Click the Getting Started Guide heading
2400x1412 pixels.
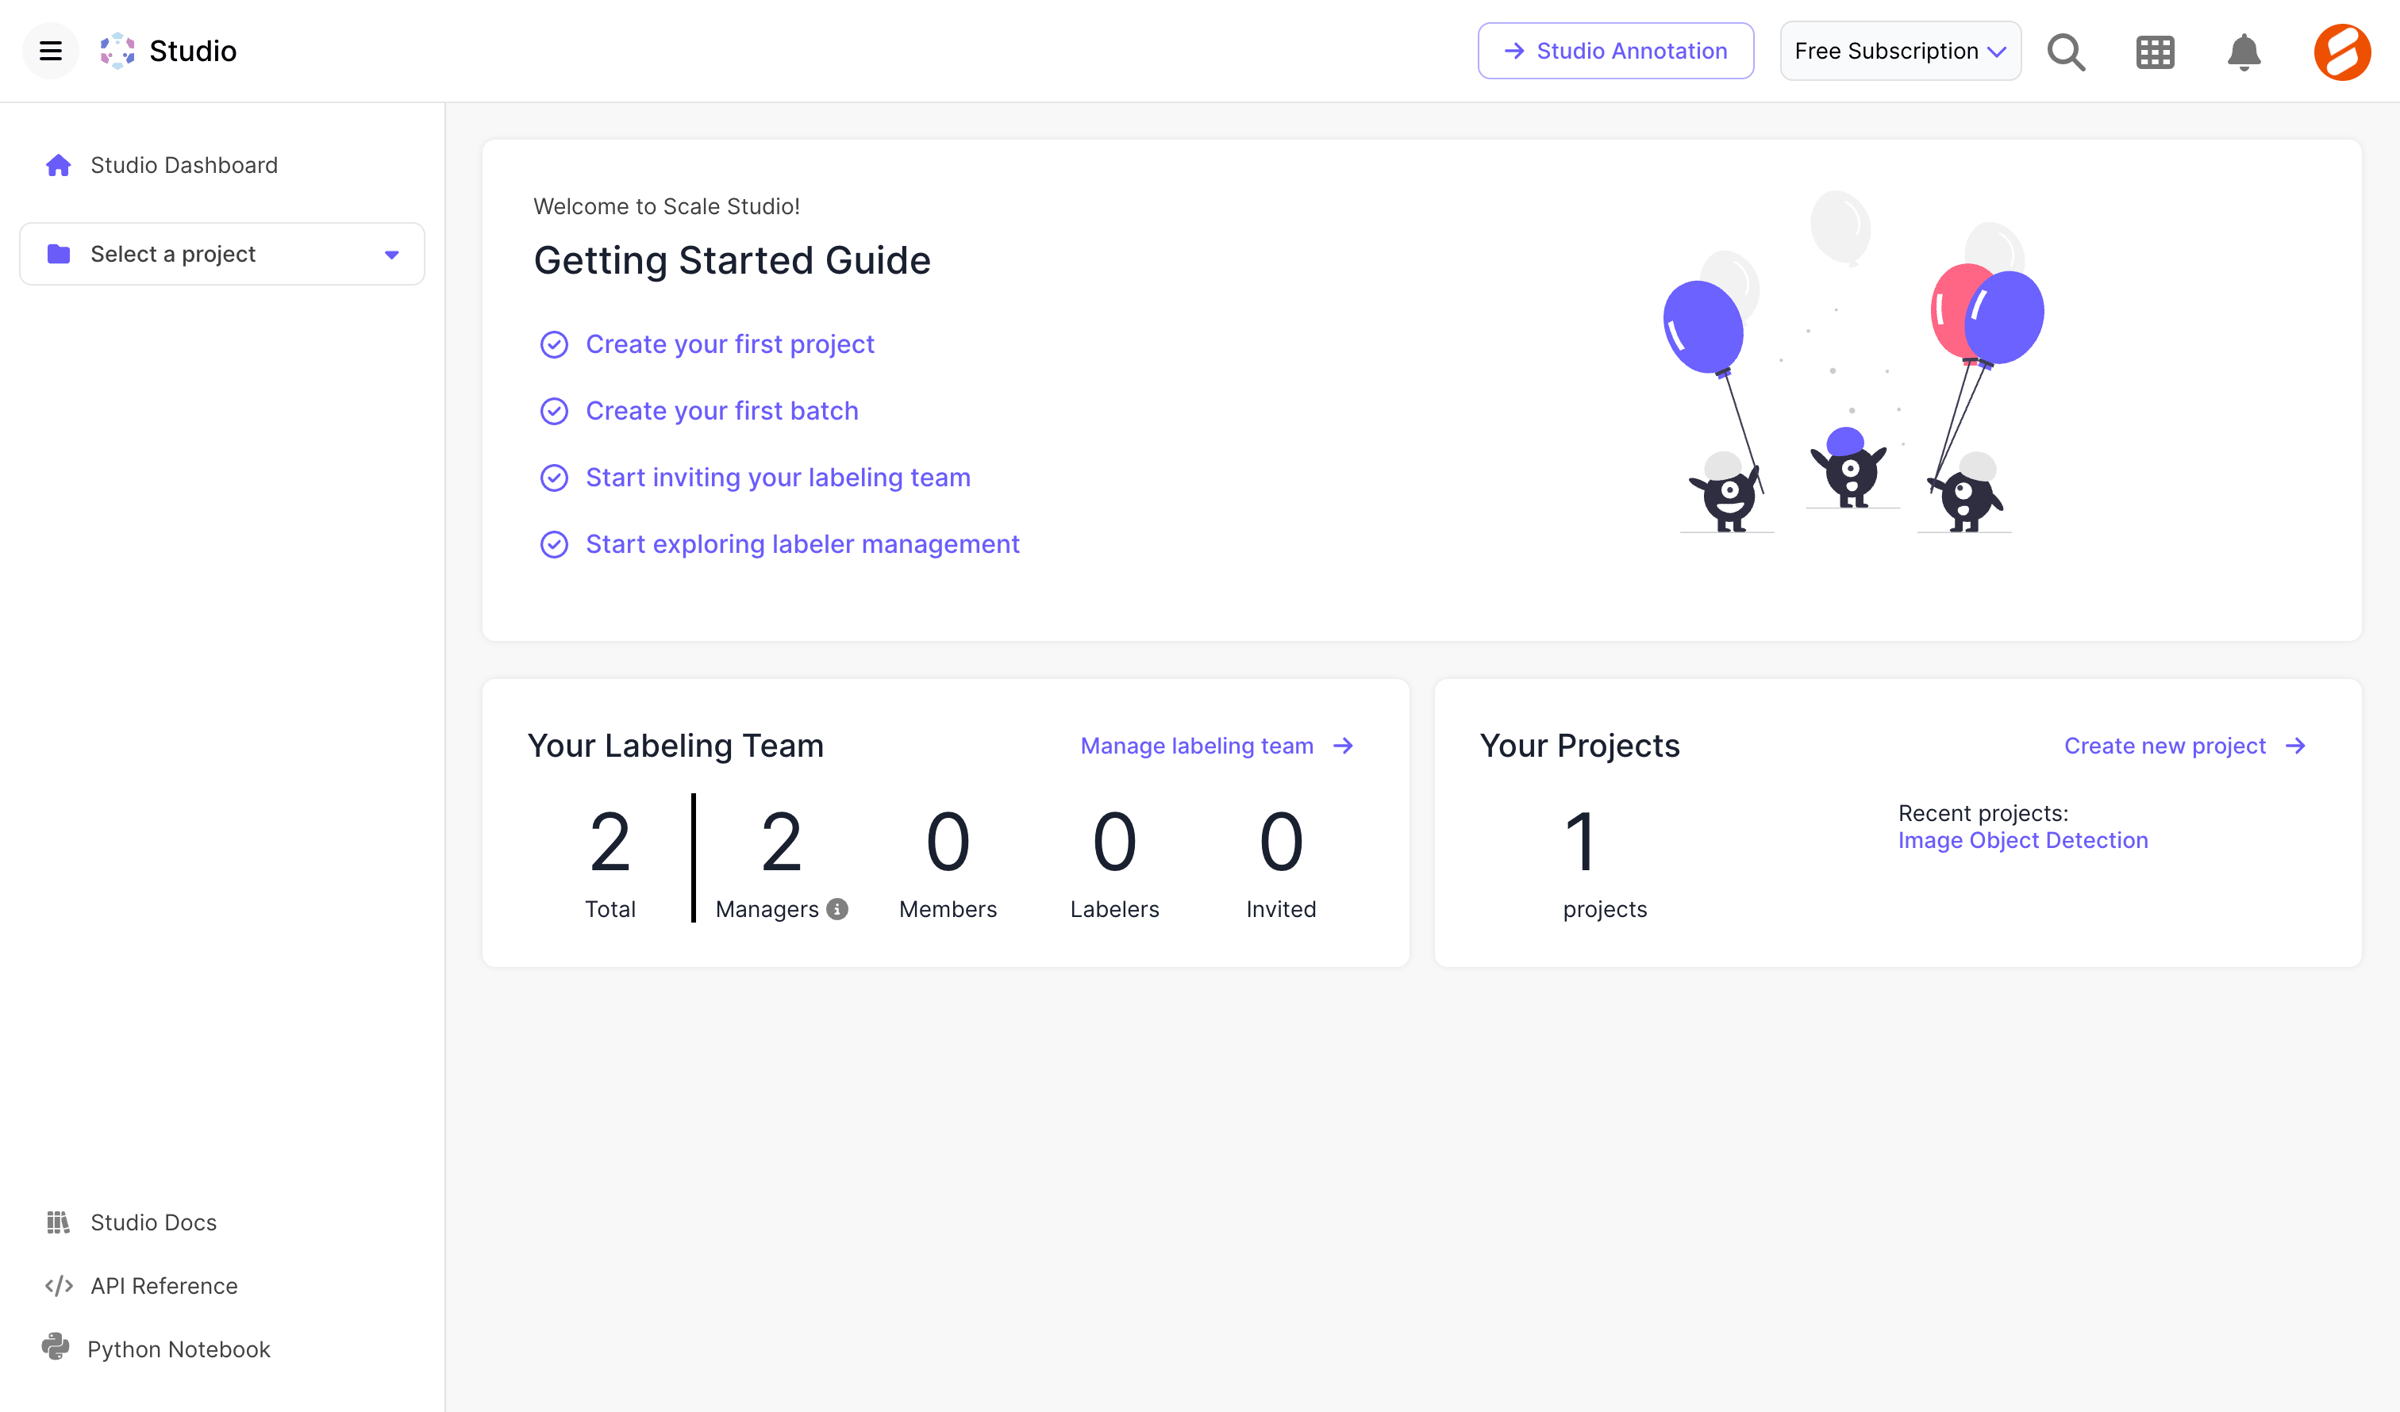[x=732, y=260]
